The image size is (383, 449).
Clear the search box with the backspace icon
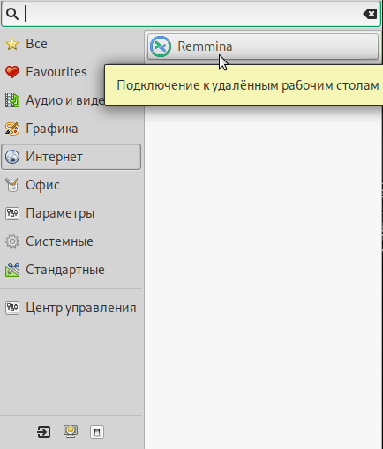coord(370,14)
